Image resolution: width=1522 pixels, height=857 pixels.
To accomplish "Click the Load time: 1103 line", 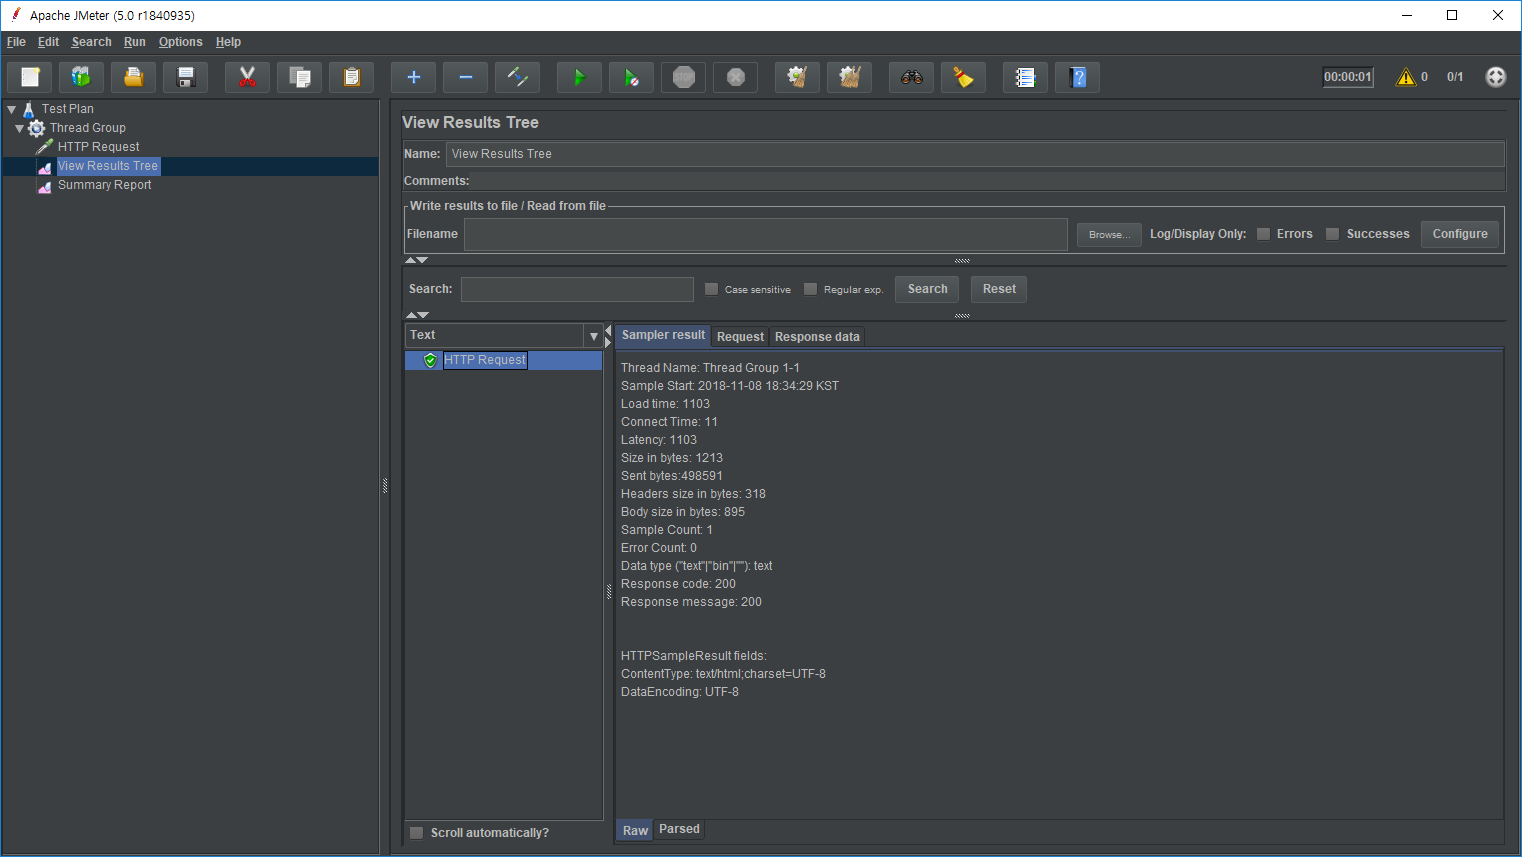I will click(x=665, y=404).
